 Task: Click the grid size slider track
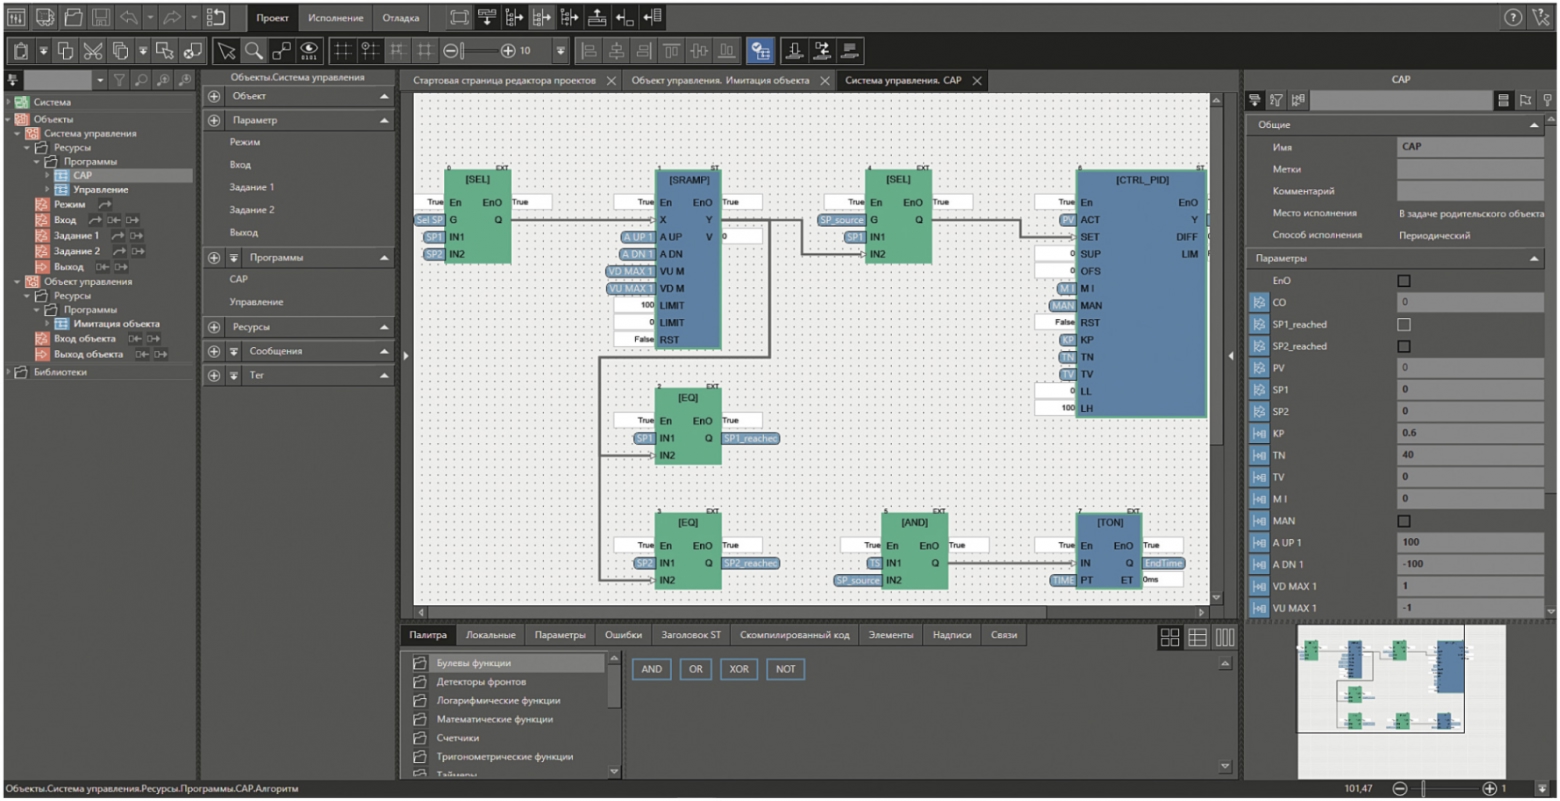click(x=481, y=50)
